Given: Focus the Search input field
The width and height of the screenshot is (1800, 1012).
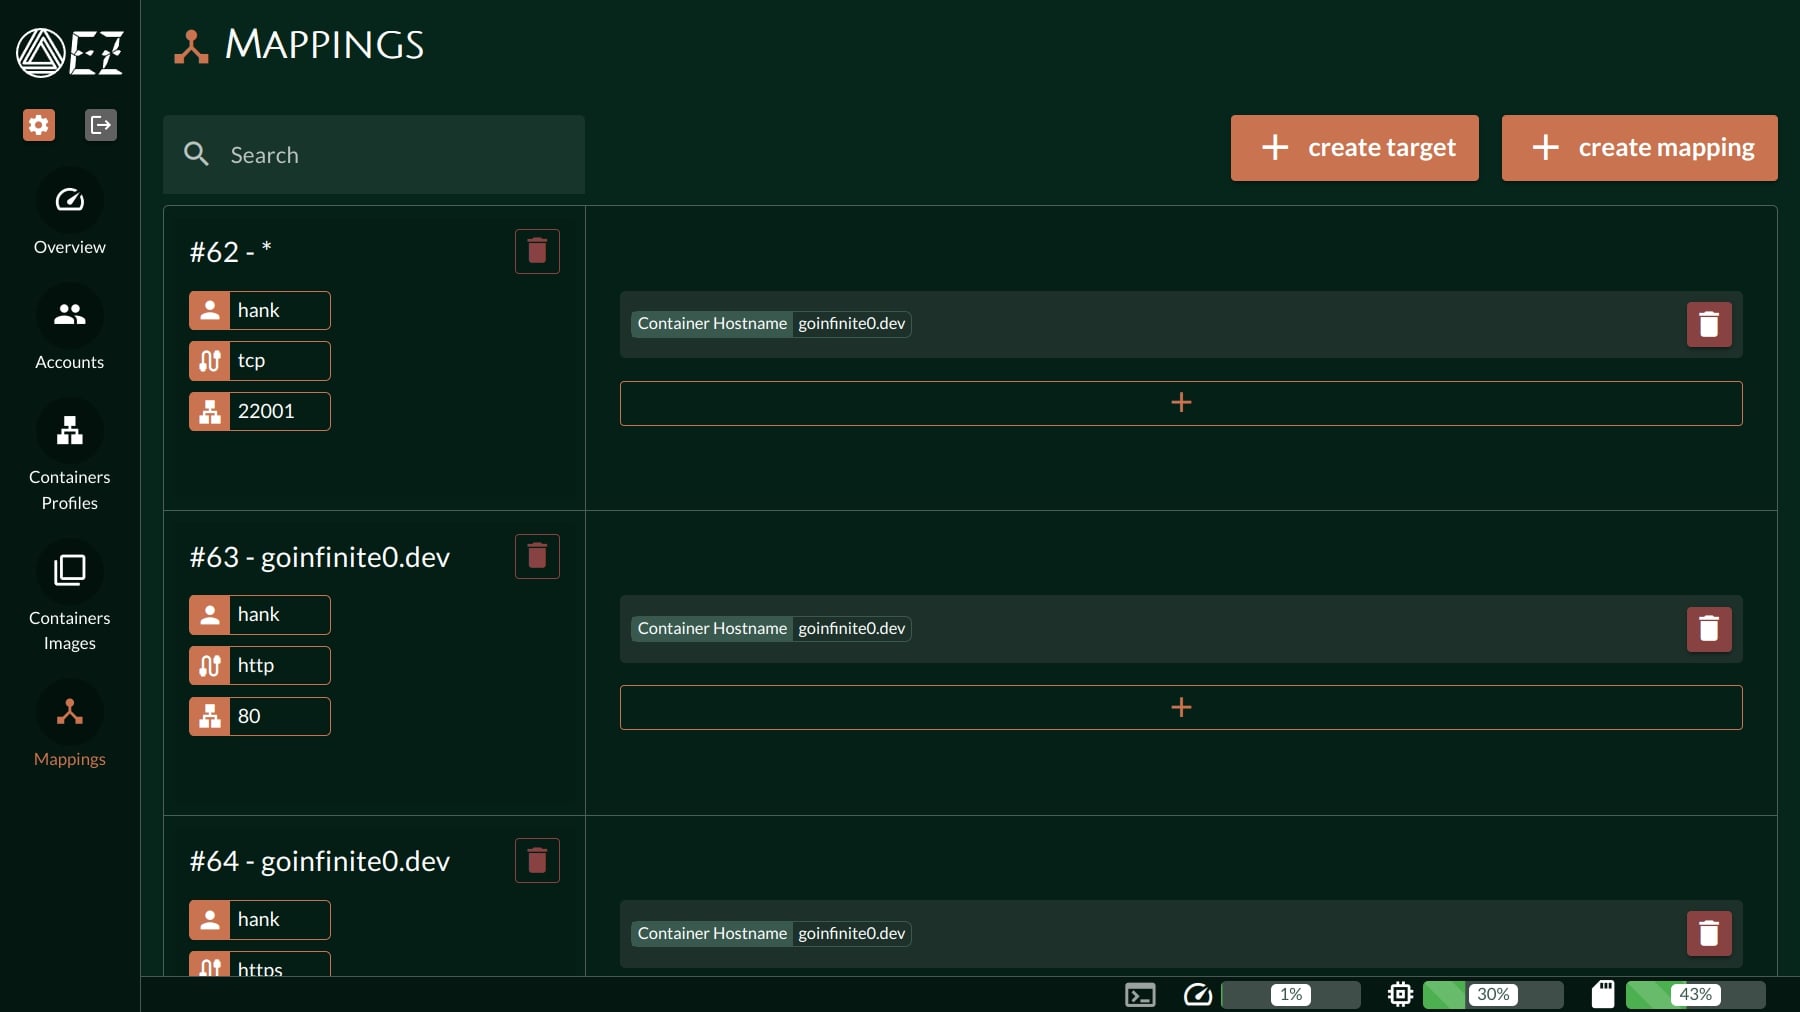Looking at the screenshot, I should point(390,155).
